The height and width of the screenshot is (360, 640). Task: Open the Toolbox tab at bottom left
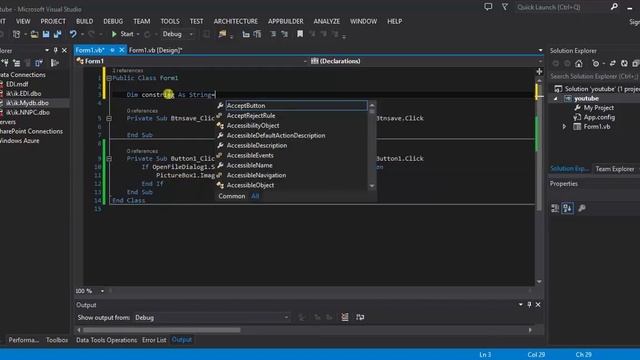[57, 340]
